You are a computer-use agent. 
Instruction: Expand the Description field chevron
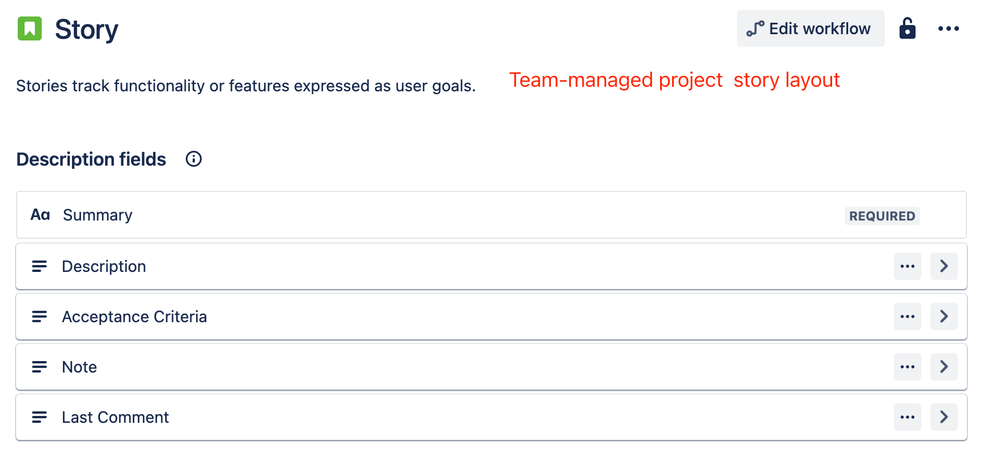944,266
